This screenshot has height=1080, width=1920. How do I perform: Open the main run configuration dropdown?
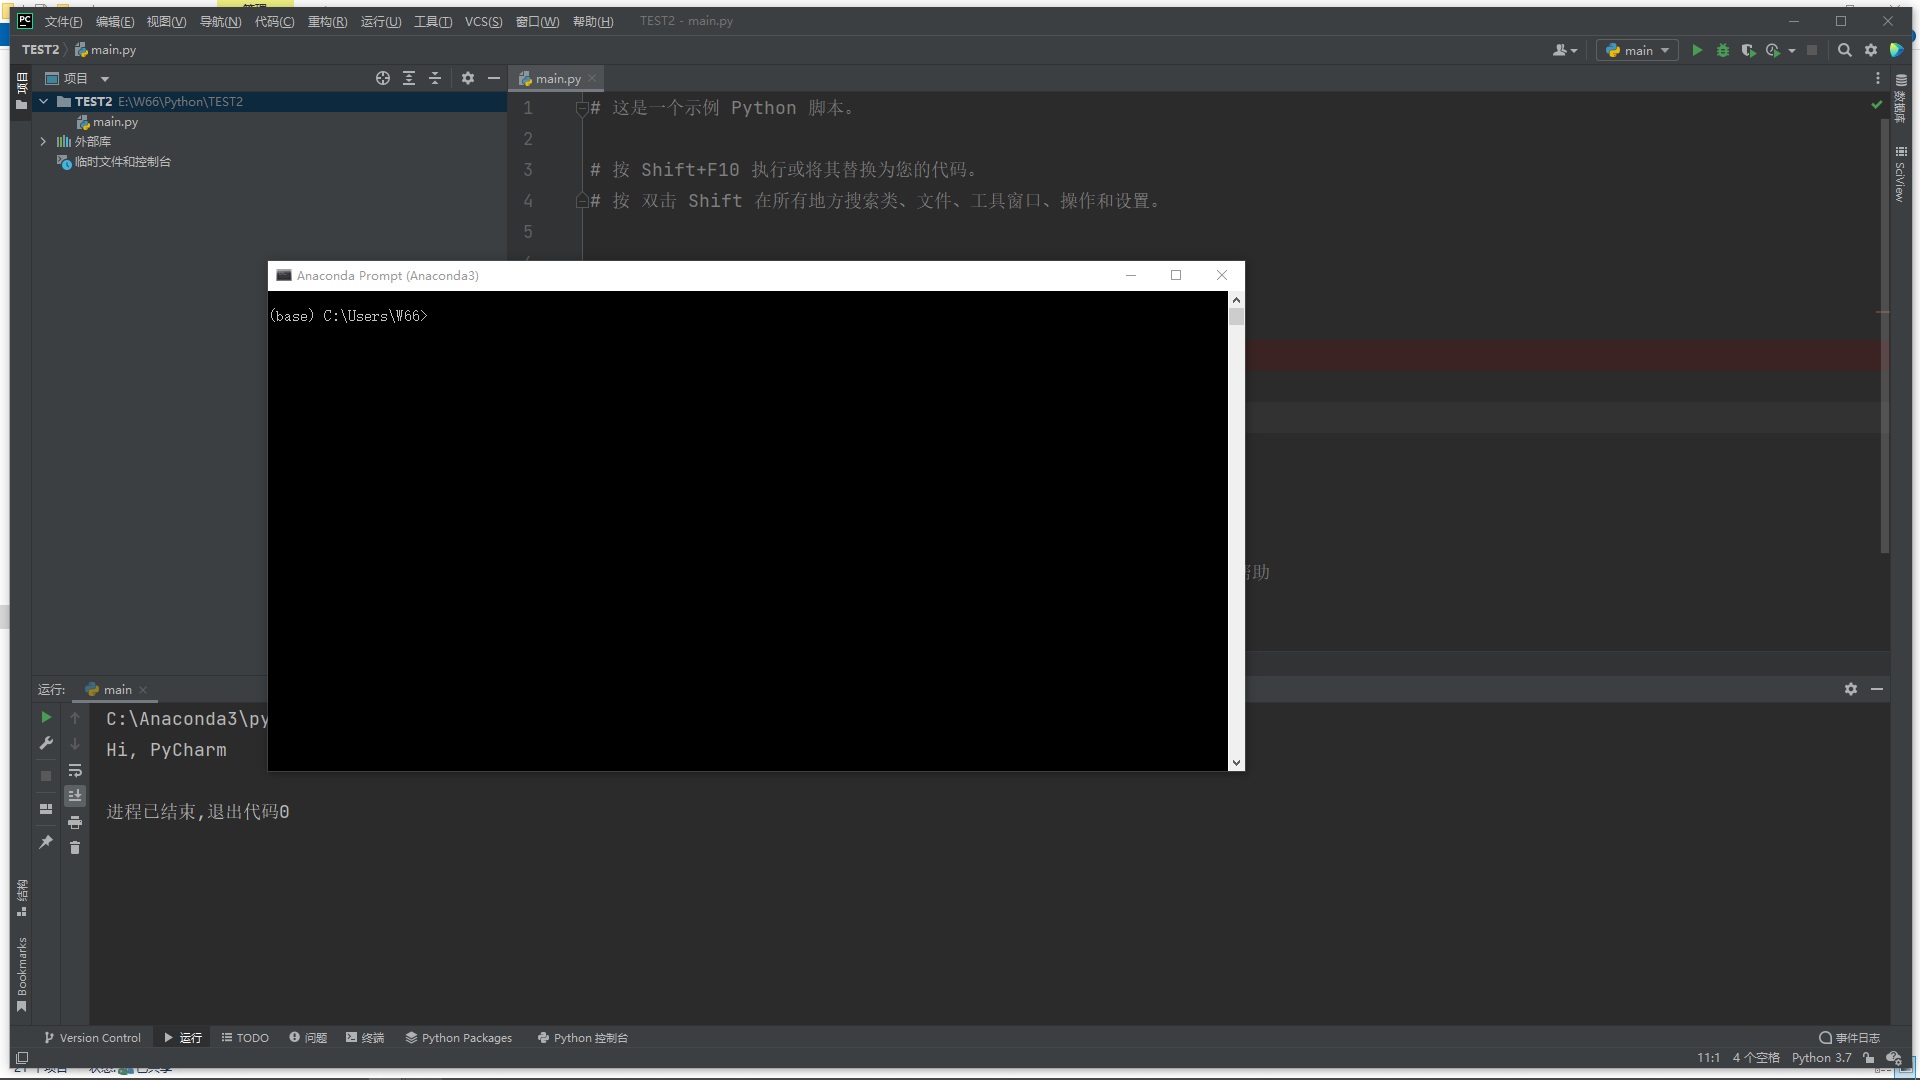[1637, 50]
